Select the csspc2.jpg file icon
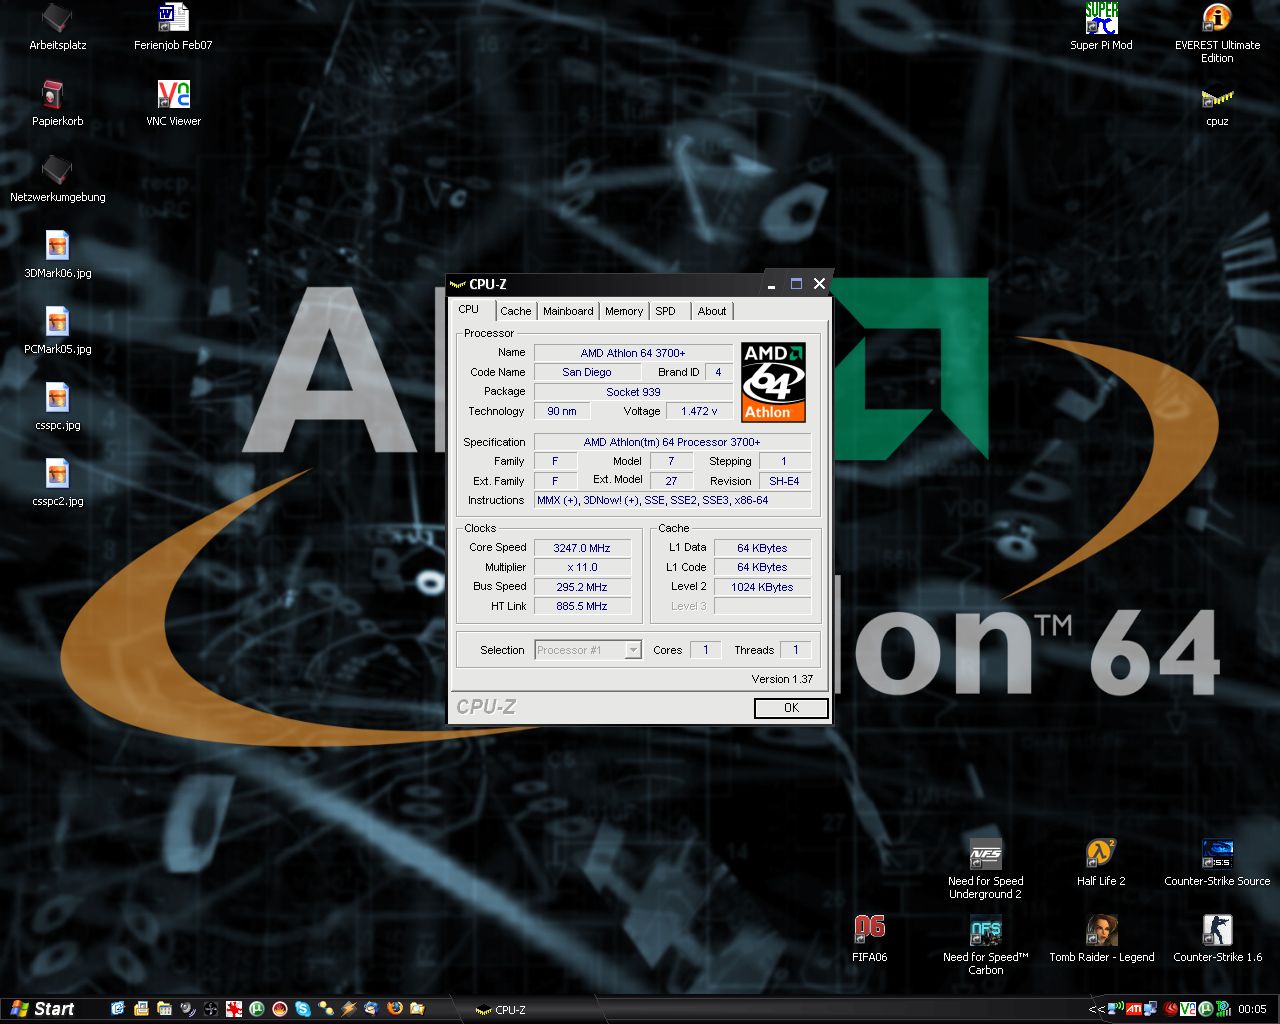This screenshot has height=1024, width=1280. (58, 483)
